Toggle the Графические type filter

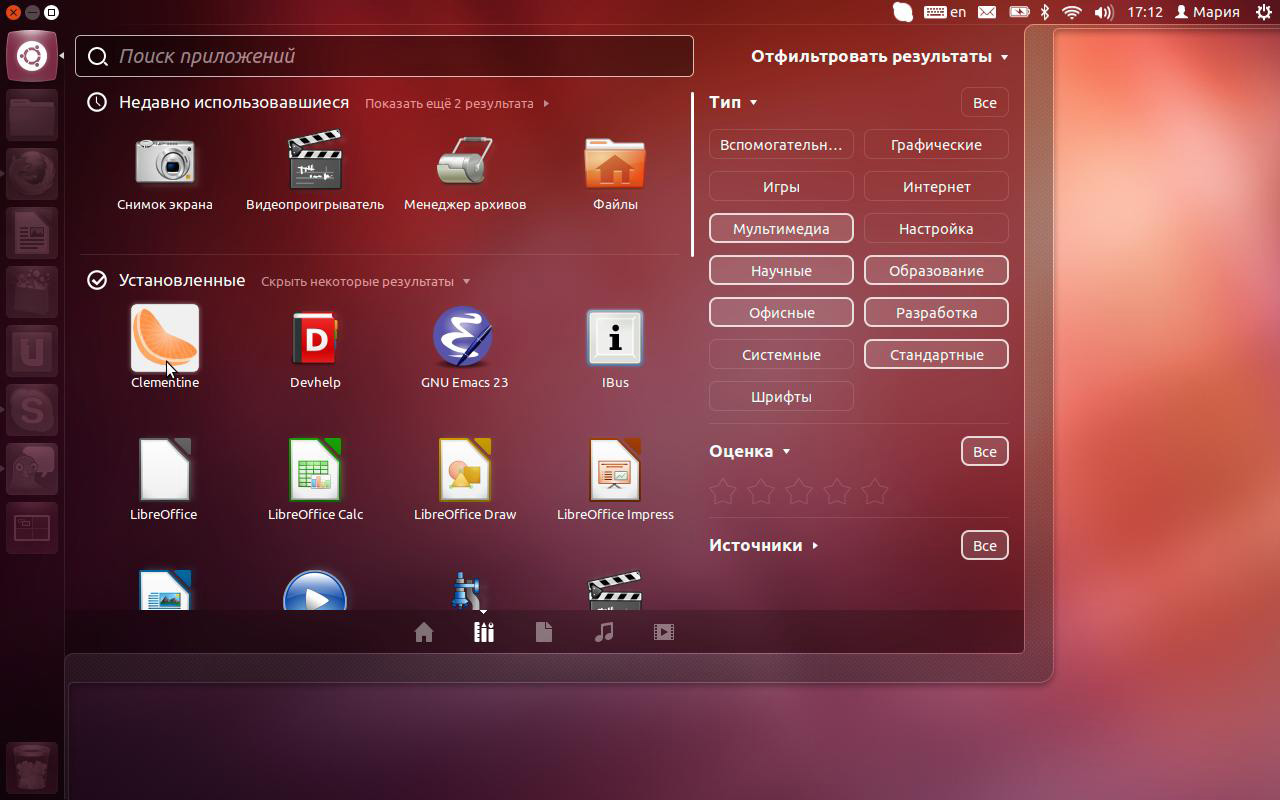click(x=936, y=145)
